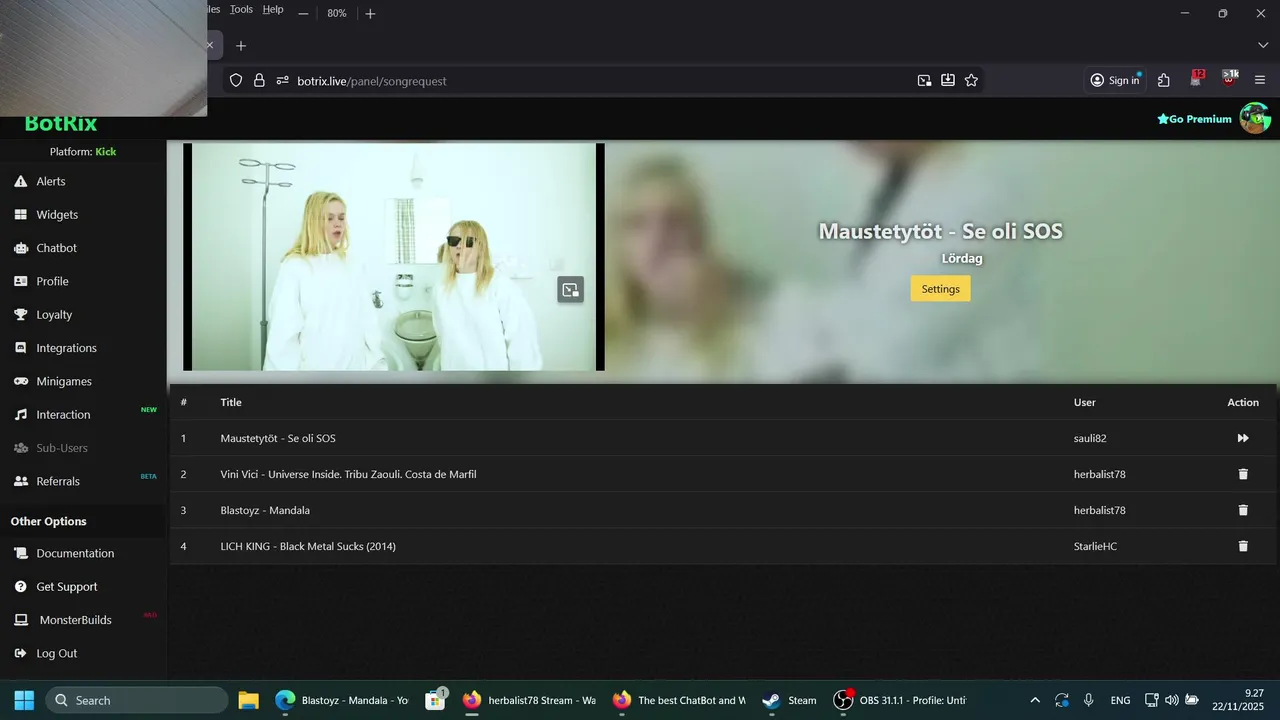
Task: Open the browser extensions puzzle icon
Action: tap(1164, 80)
